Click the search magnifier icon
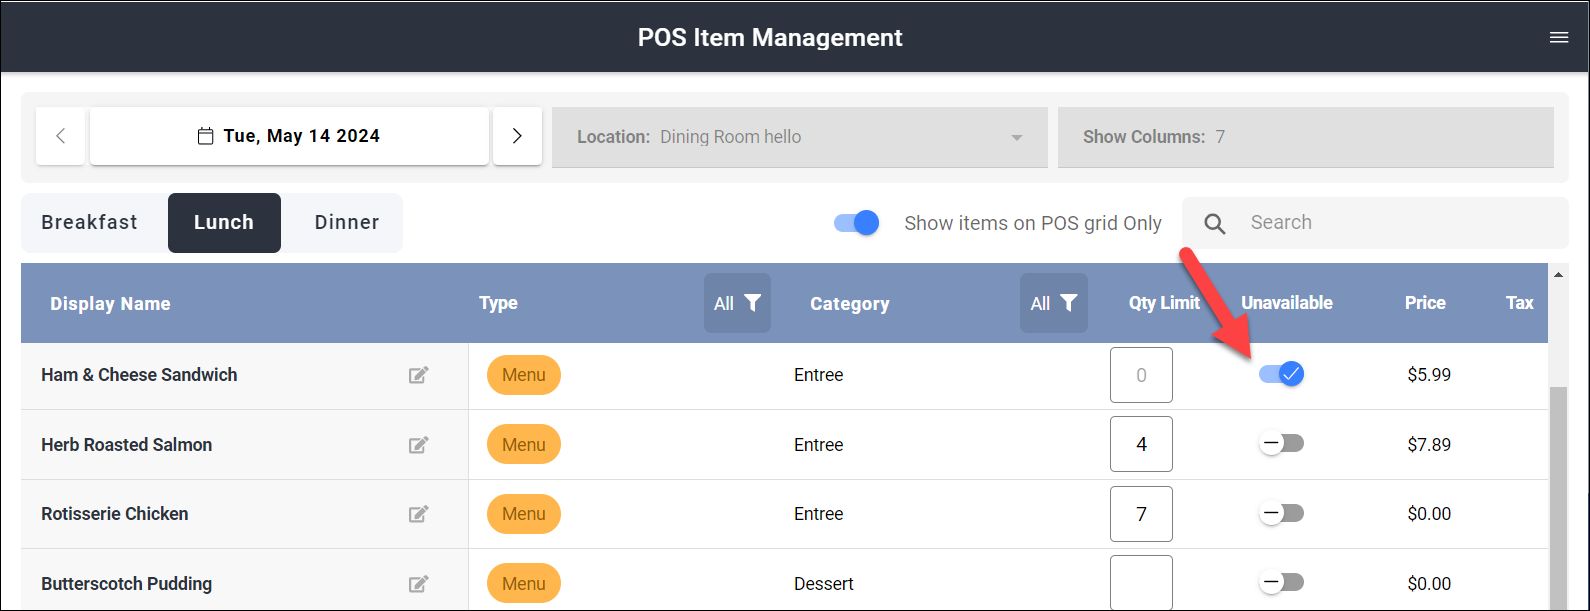This screenshot has height=611, width=1590. coord(1215,223)
